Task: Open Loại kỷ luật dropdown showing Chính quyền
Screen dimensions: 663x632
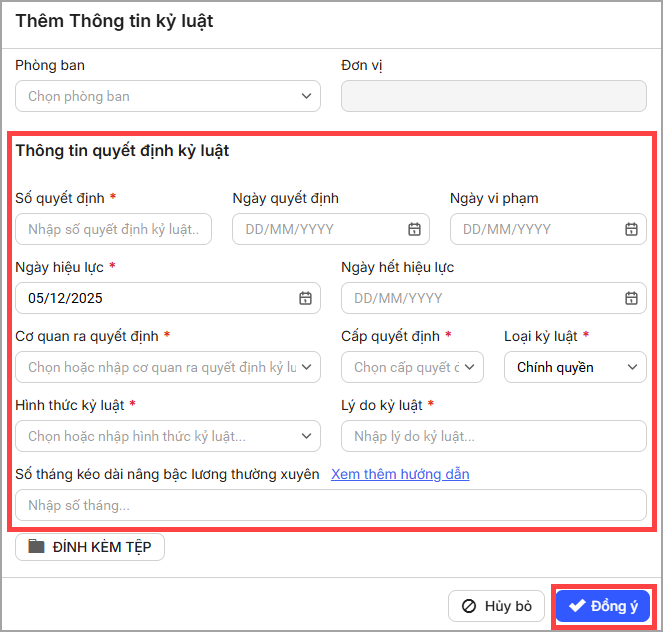Action: [632, 367]
